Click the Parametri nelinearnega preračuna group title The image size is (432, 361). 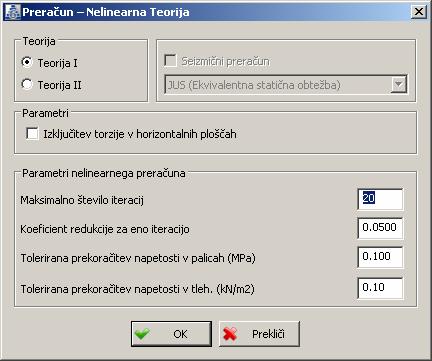[x=104, y=173]
